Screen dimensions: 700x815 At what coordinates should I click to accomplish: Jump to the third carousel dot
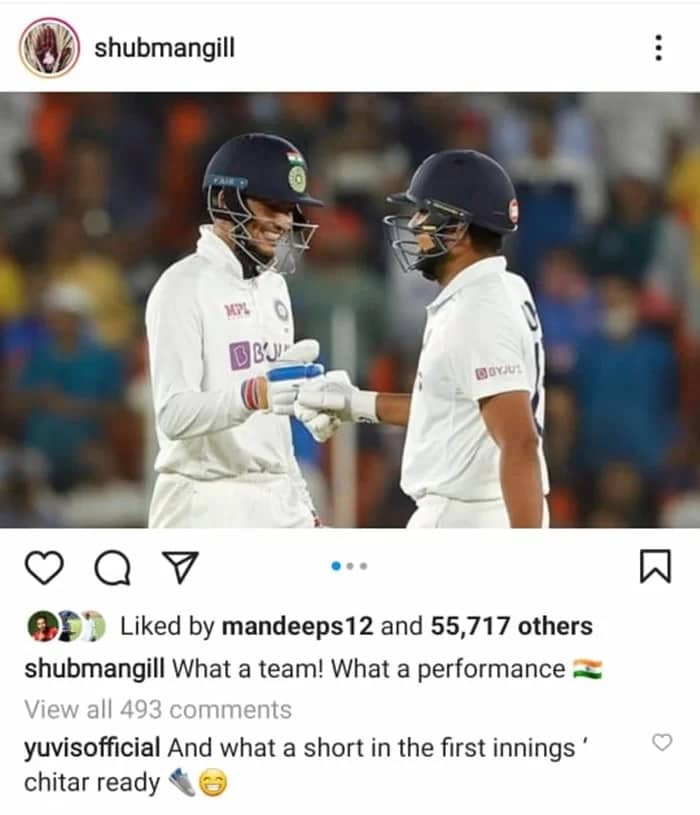[x=363, y=566]
